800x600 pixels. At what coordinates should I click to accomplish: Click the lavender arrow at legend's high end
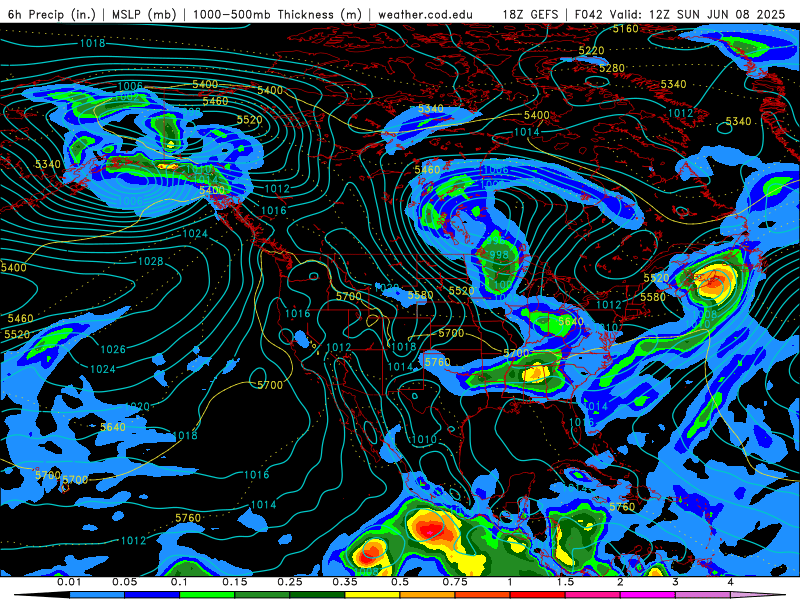(x=758, y=595)
